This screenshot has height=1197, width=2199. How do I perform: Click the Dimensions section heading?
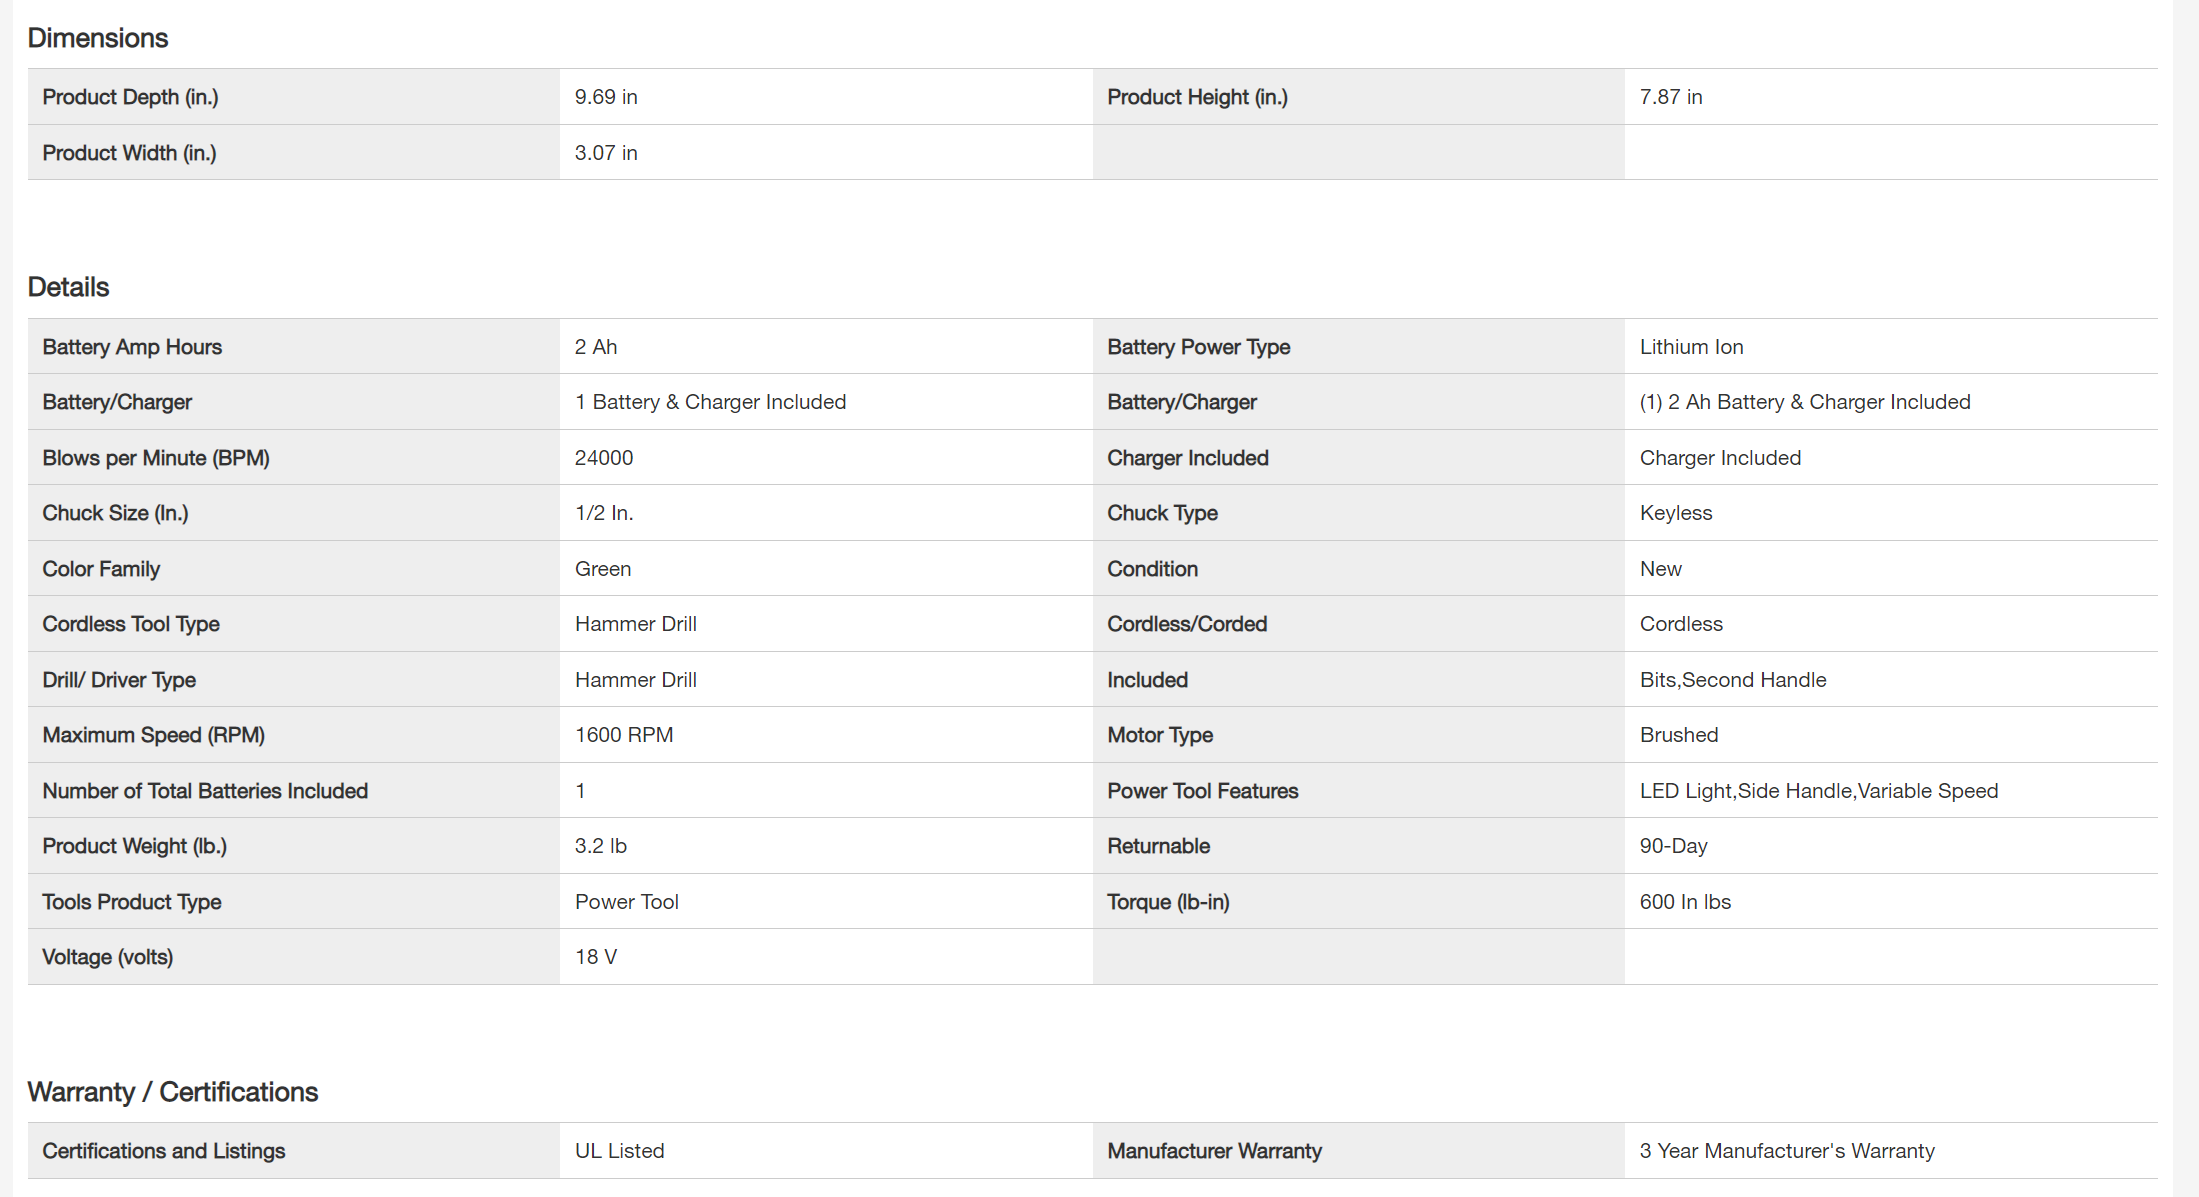coord(98,38)
